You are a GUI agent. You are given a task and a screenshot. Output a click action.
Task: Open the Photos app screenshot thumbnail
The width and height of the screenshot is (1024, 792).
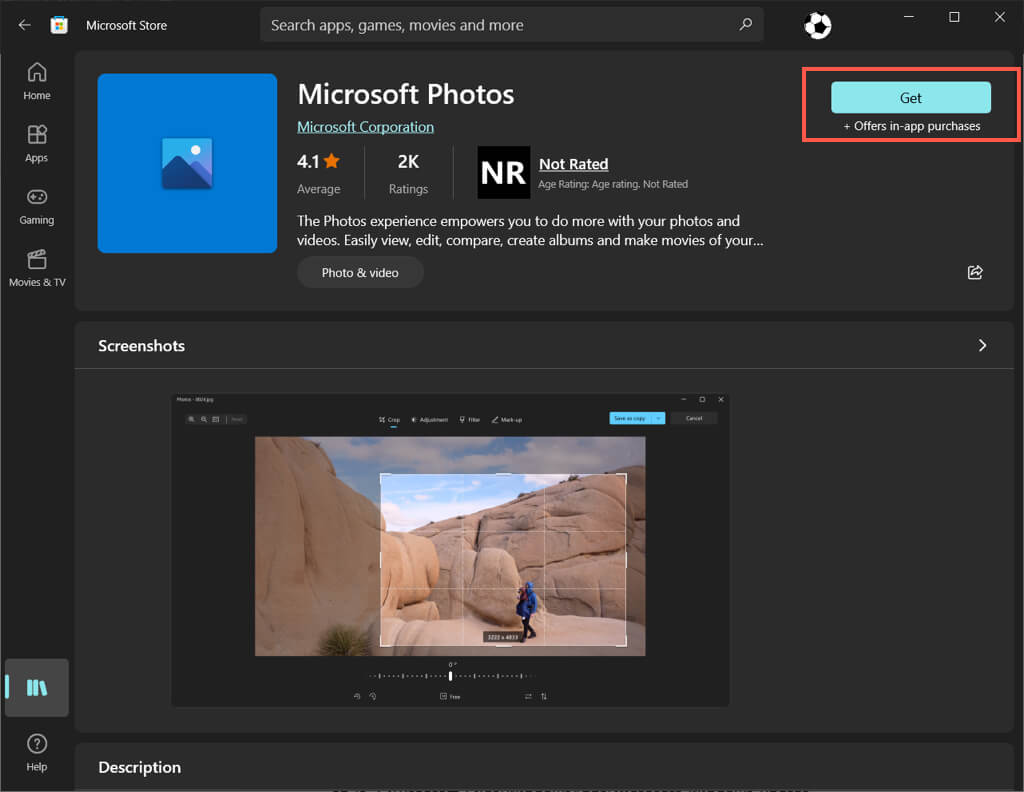pyautogui.click(x=450, y=550)
